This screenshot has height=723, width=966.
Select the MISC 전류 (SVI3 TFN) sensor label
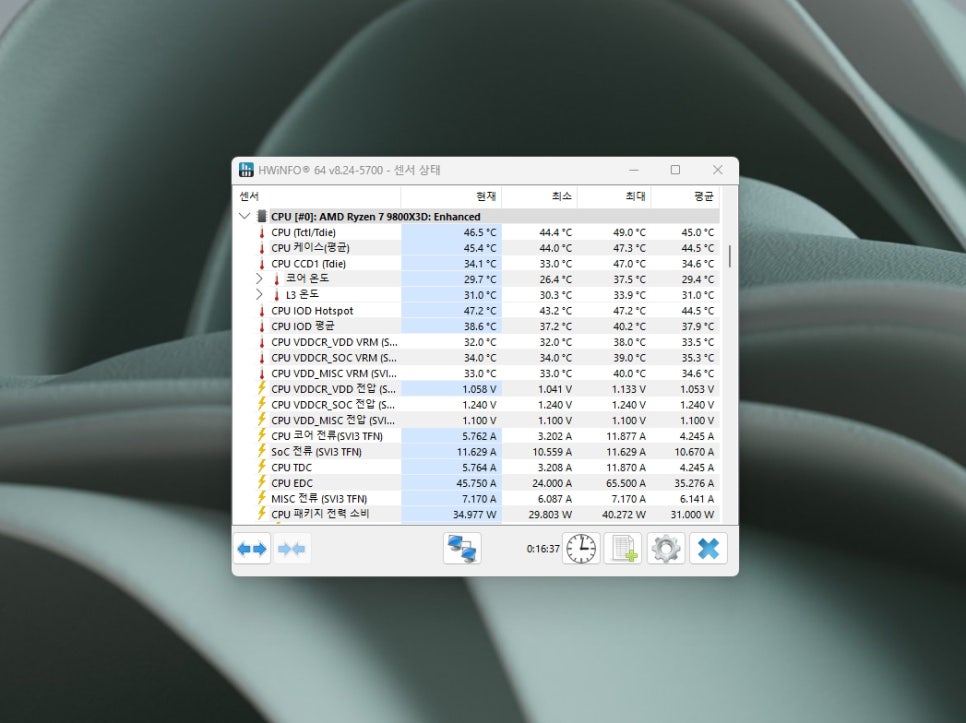click(x=319, y=499)
